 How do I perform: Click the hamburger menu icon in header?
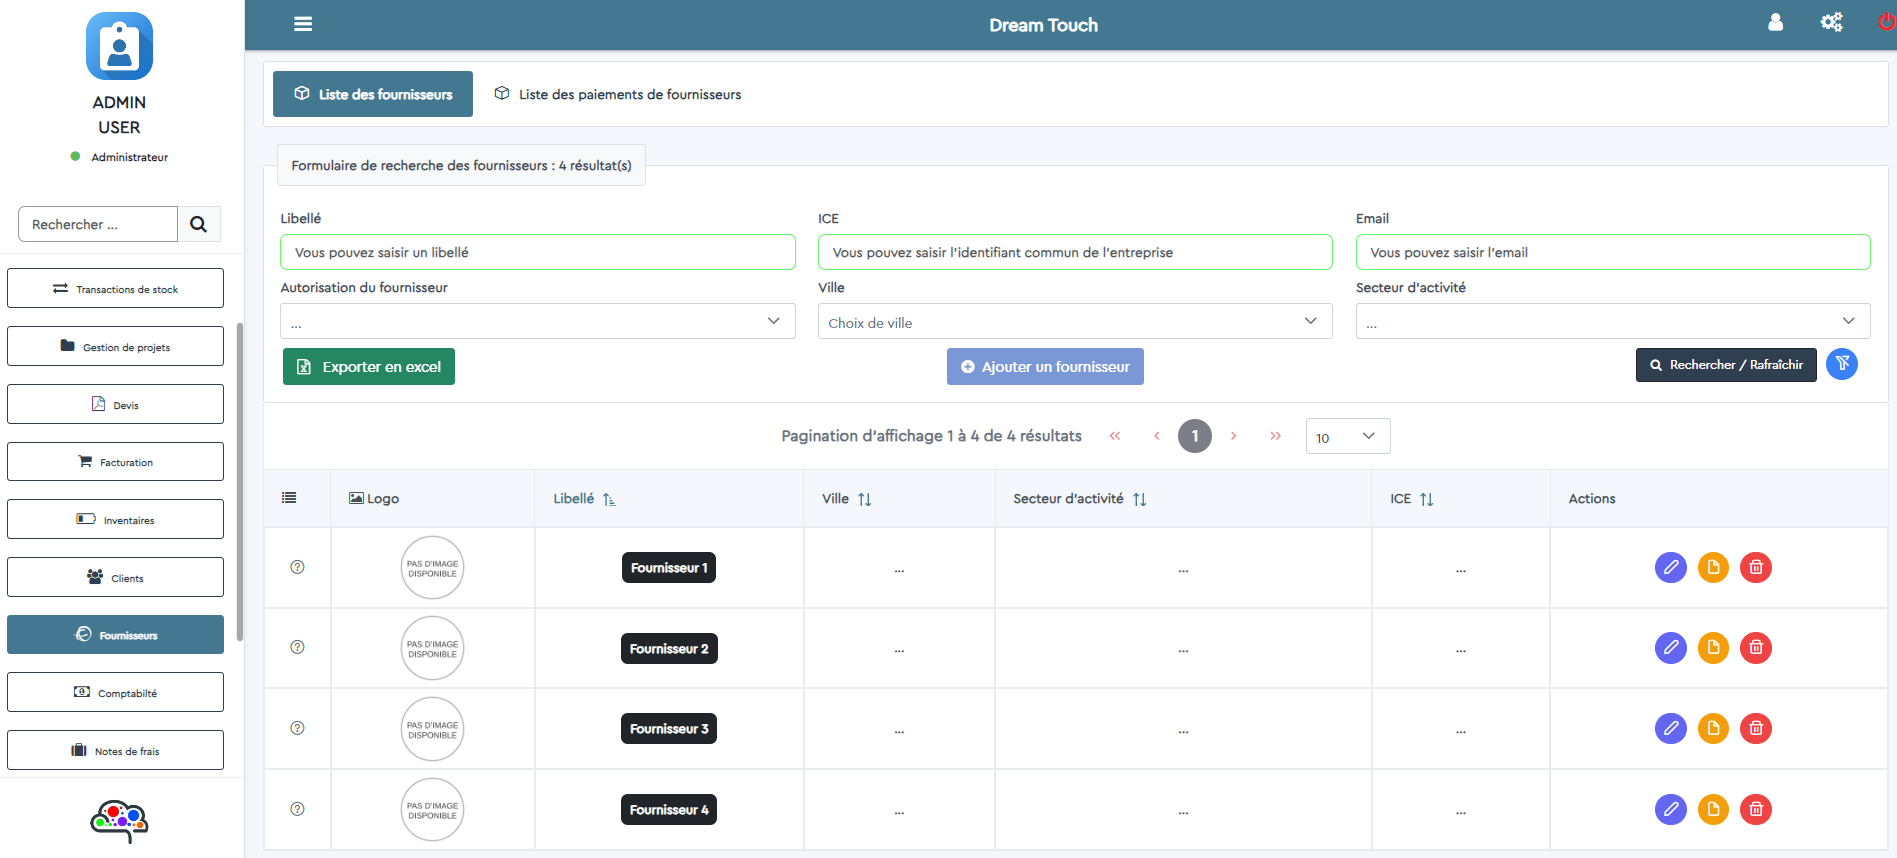click(x=303, y=24)
